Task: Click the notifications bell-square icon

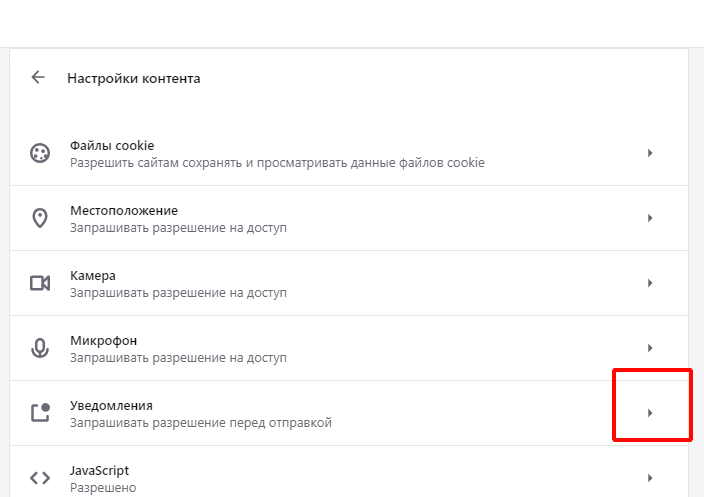Action: [40, 413]
